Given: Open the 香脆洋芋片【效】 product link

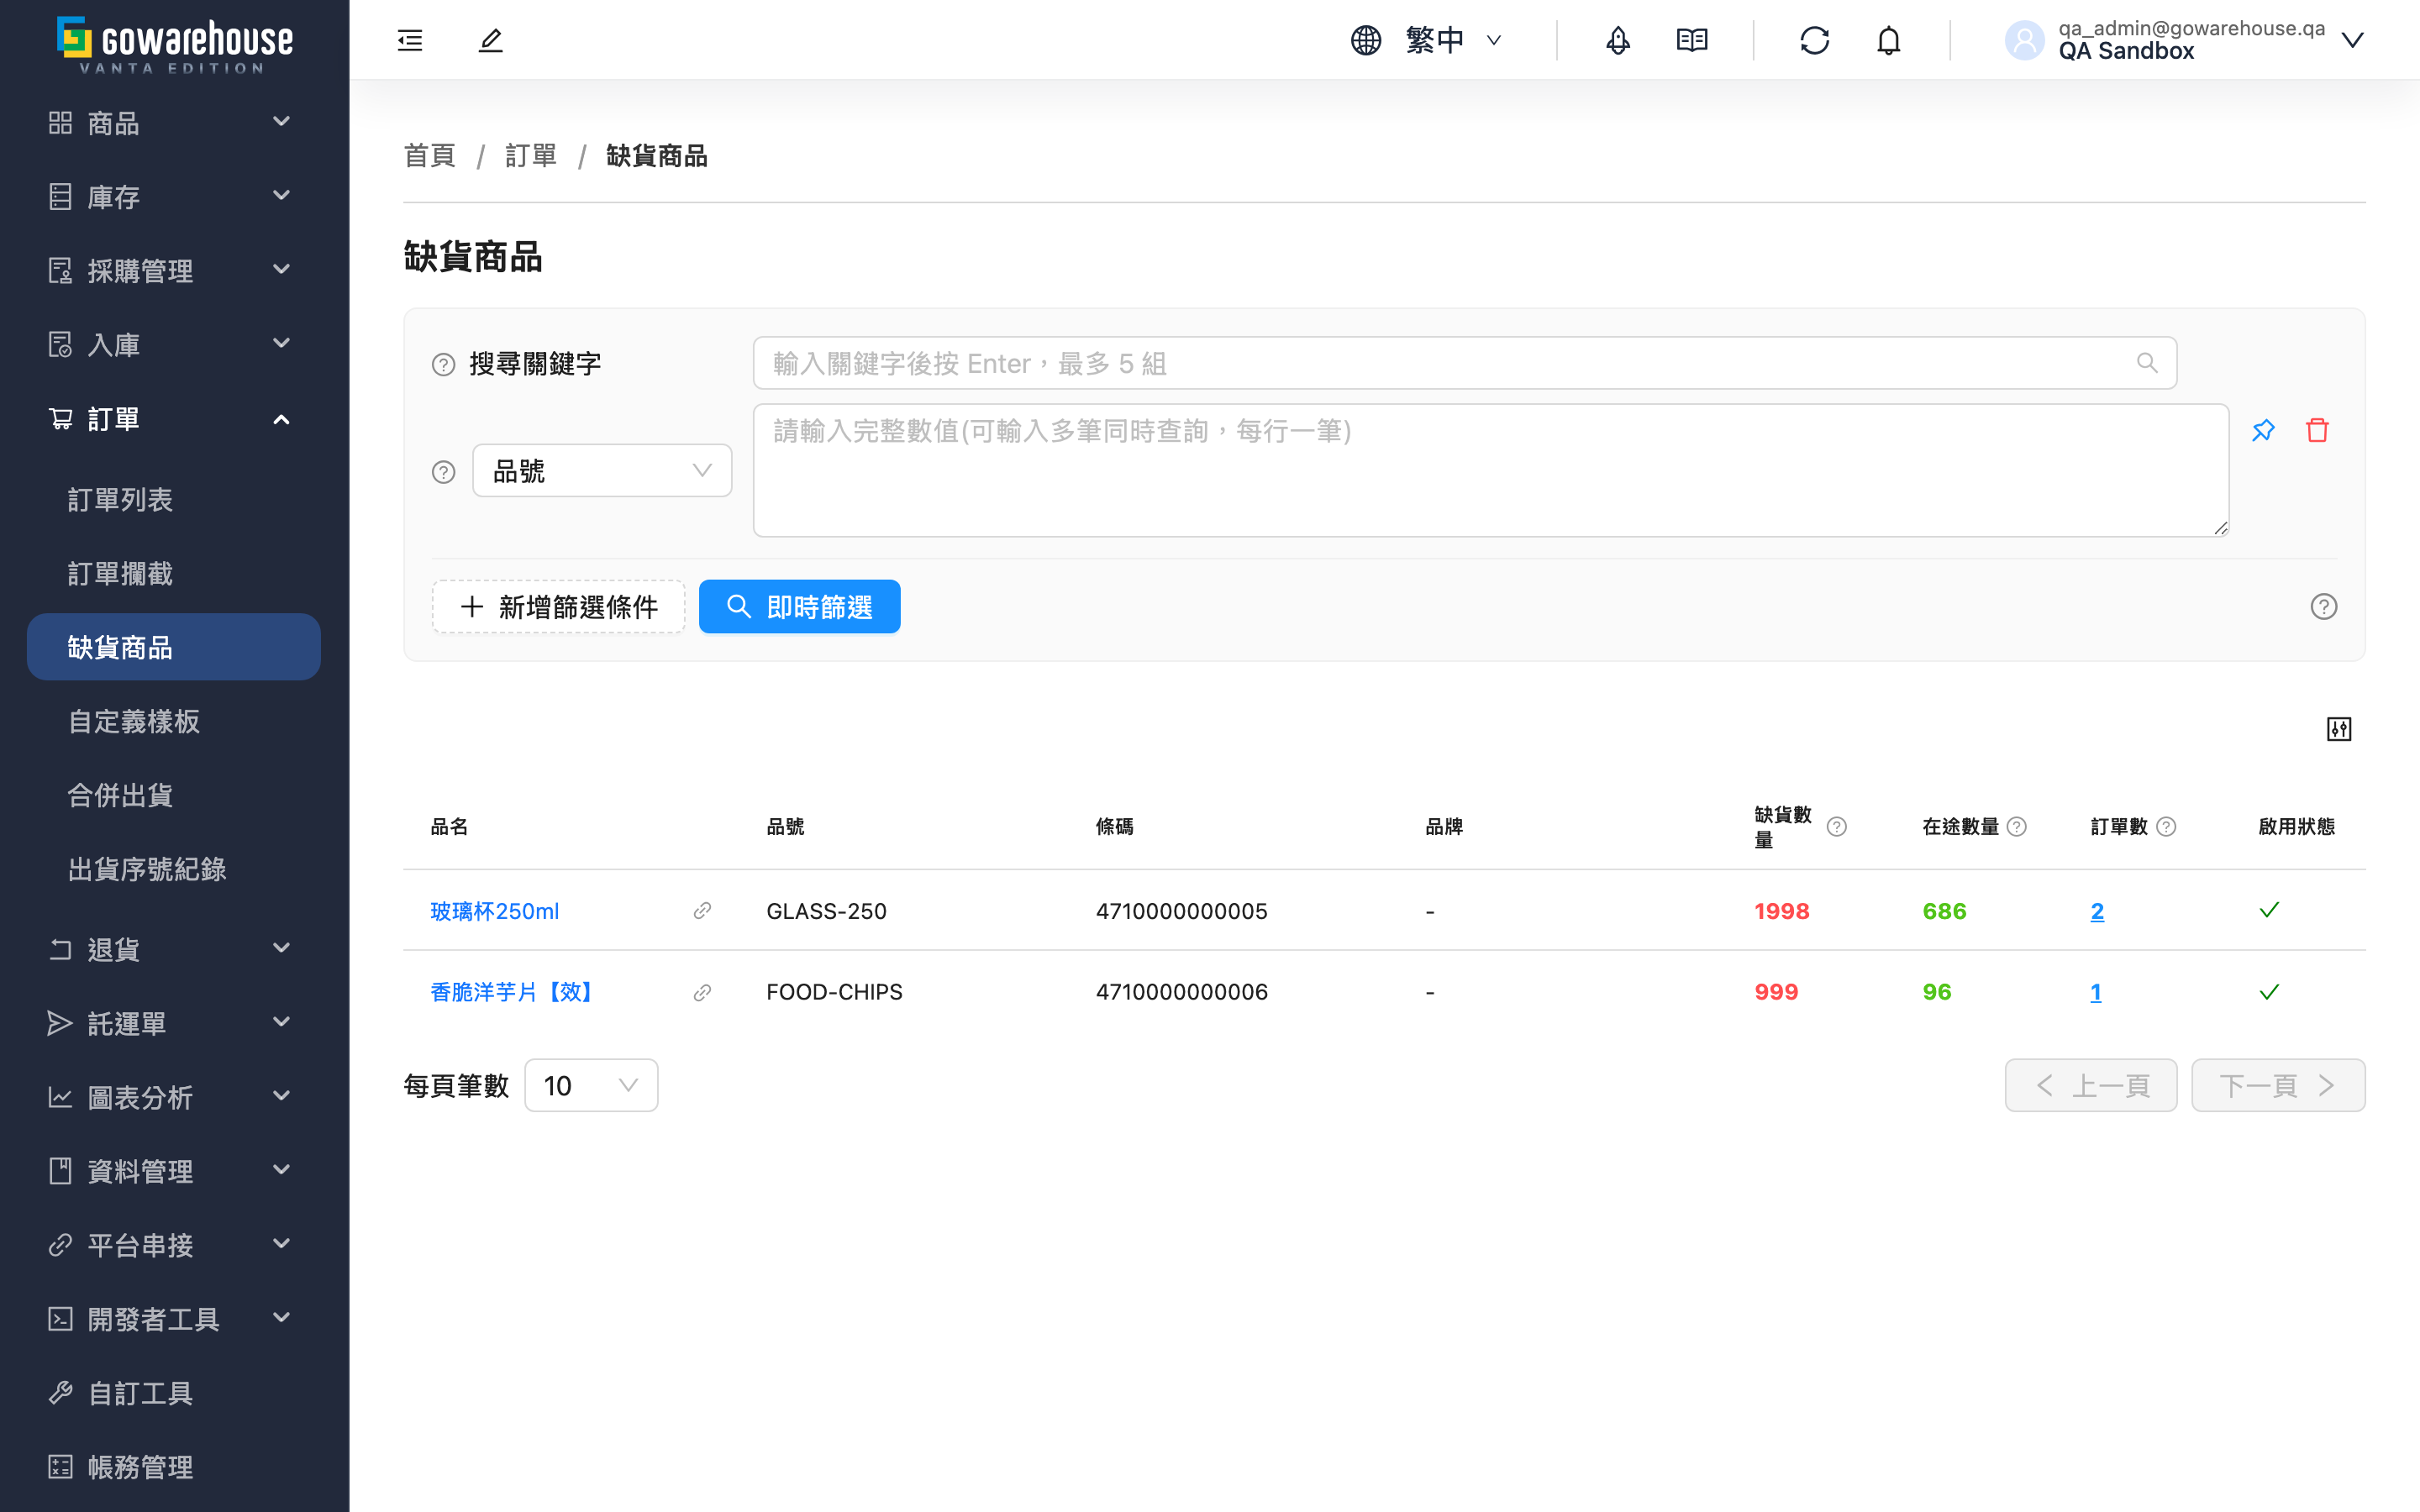Looking at the screenshot, I should pyautogui.click(x=513, y=992).
